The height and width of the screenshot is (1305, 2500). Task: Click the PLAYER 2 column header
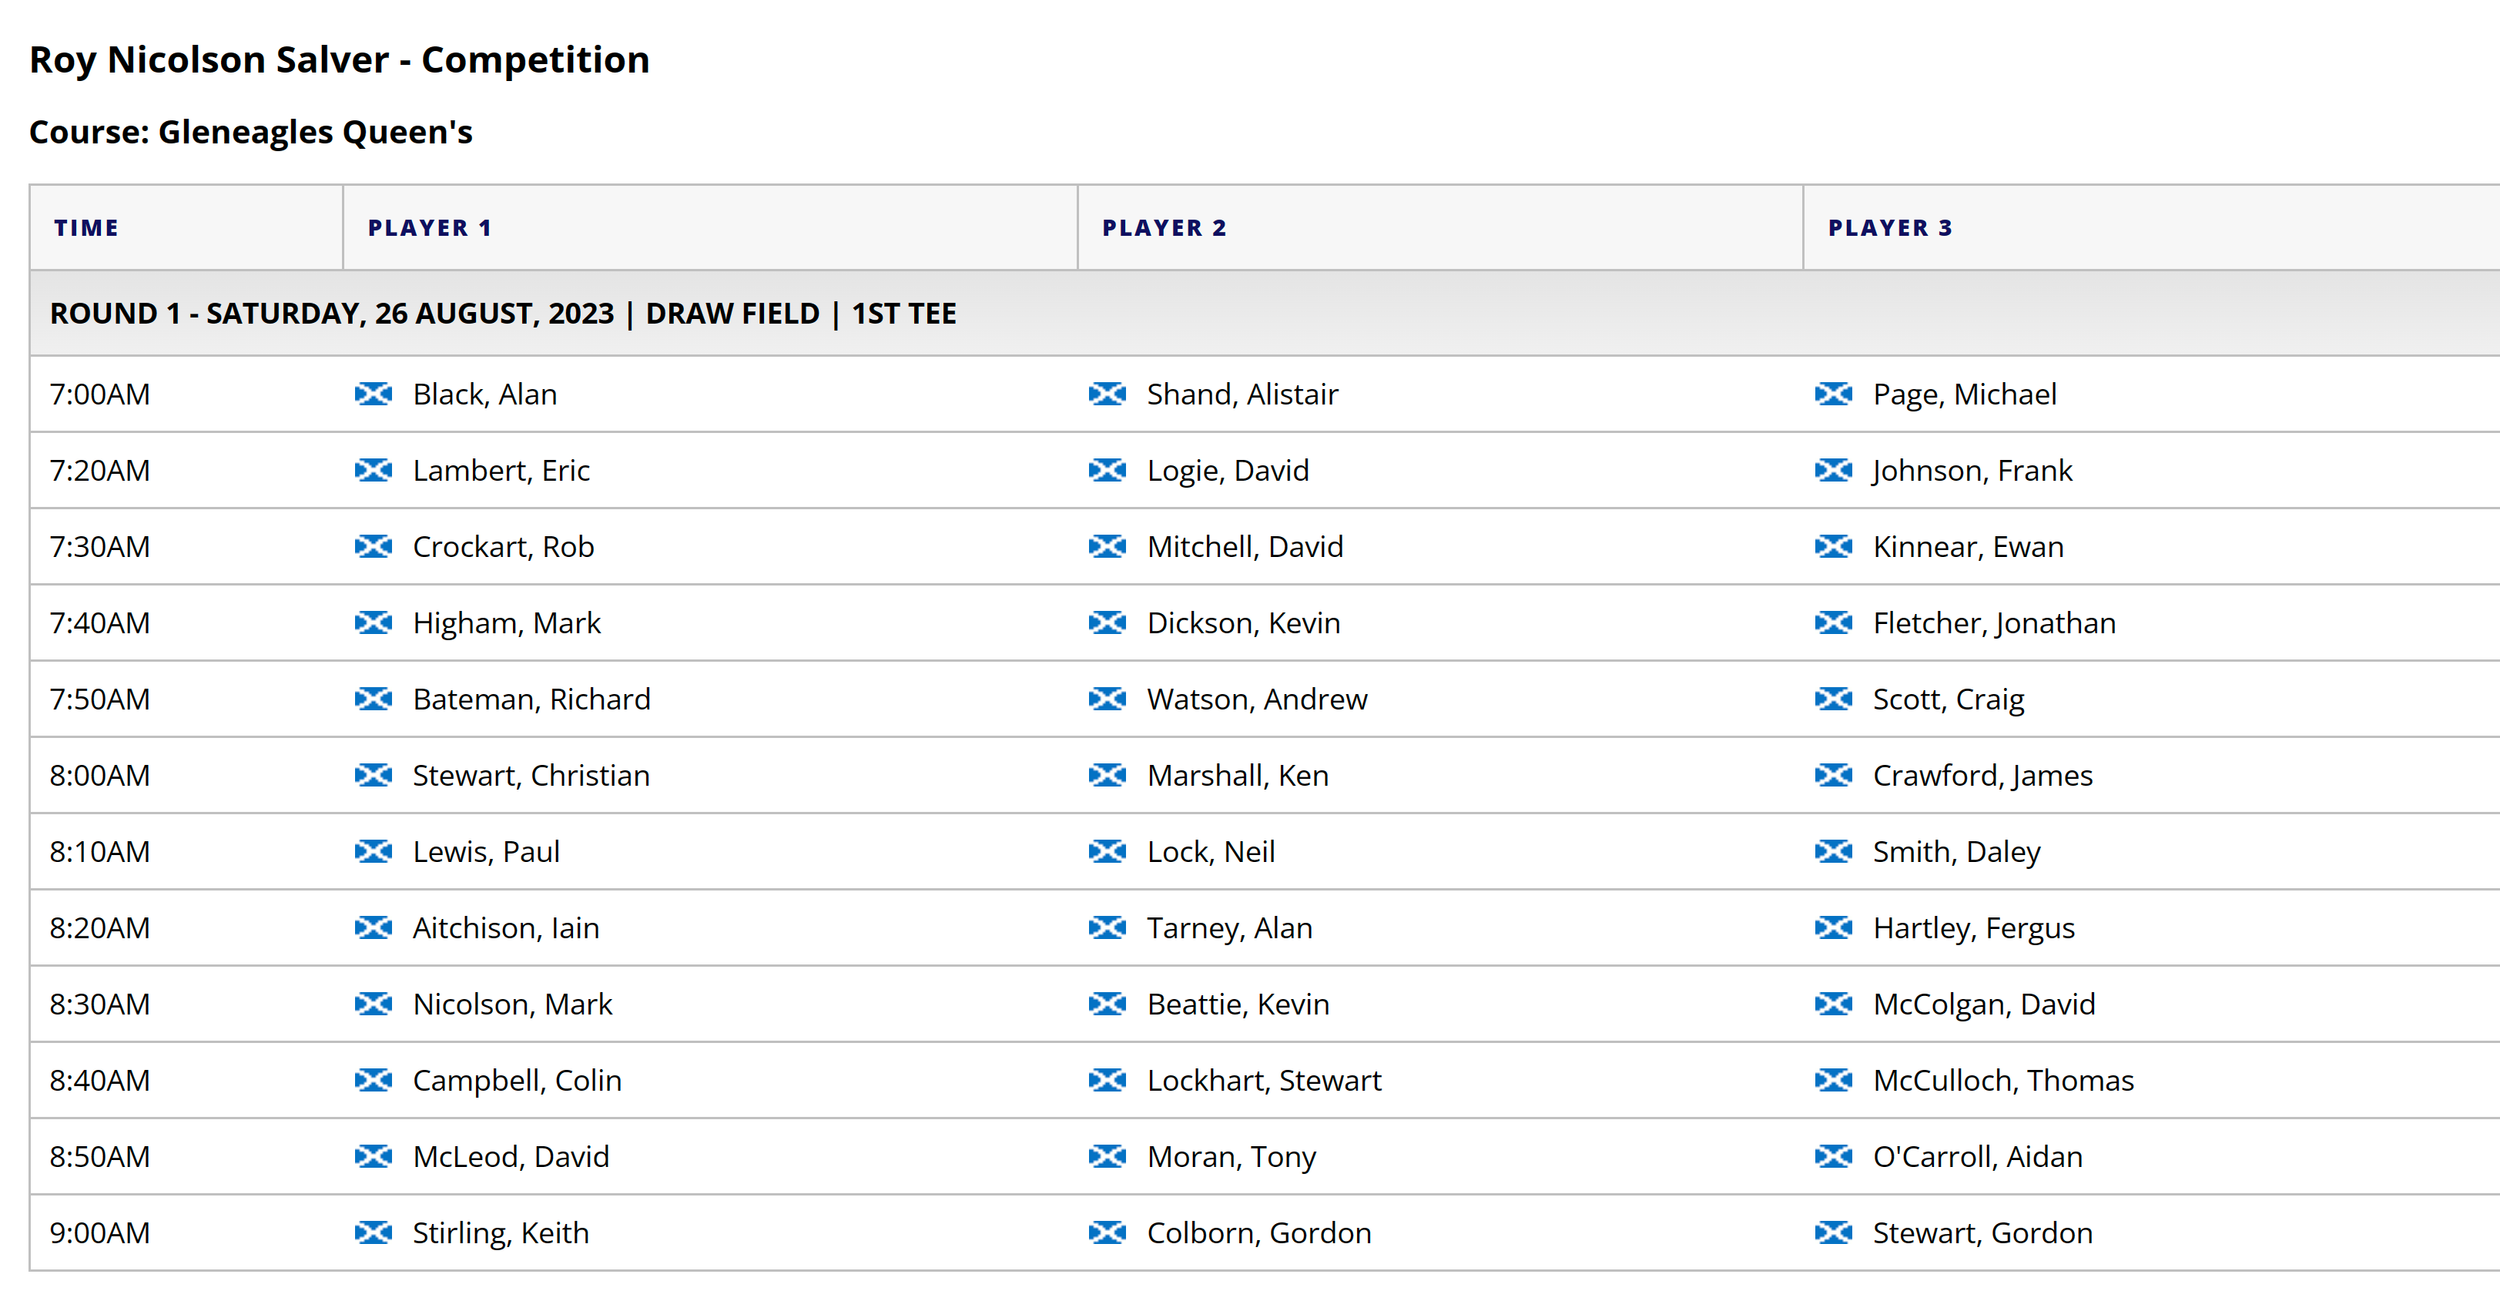(x=1164, y=228)
